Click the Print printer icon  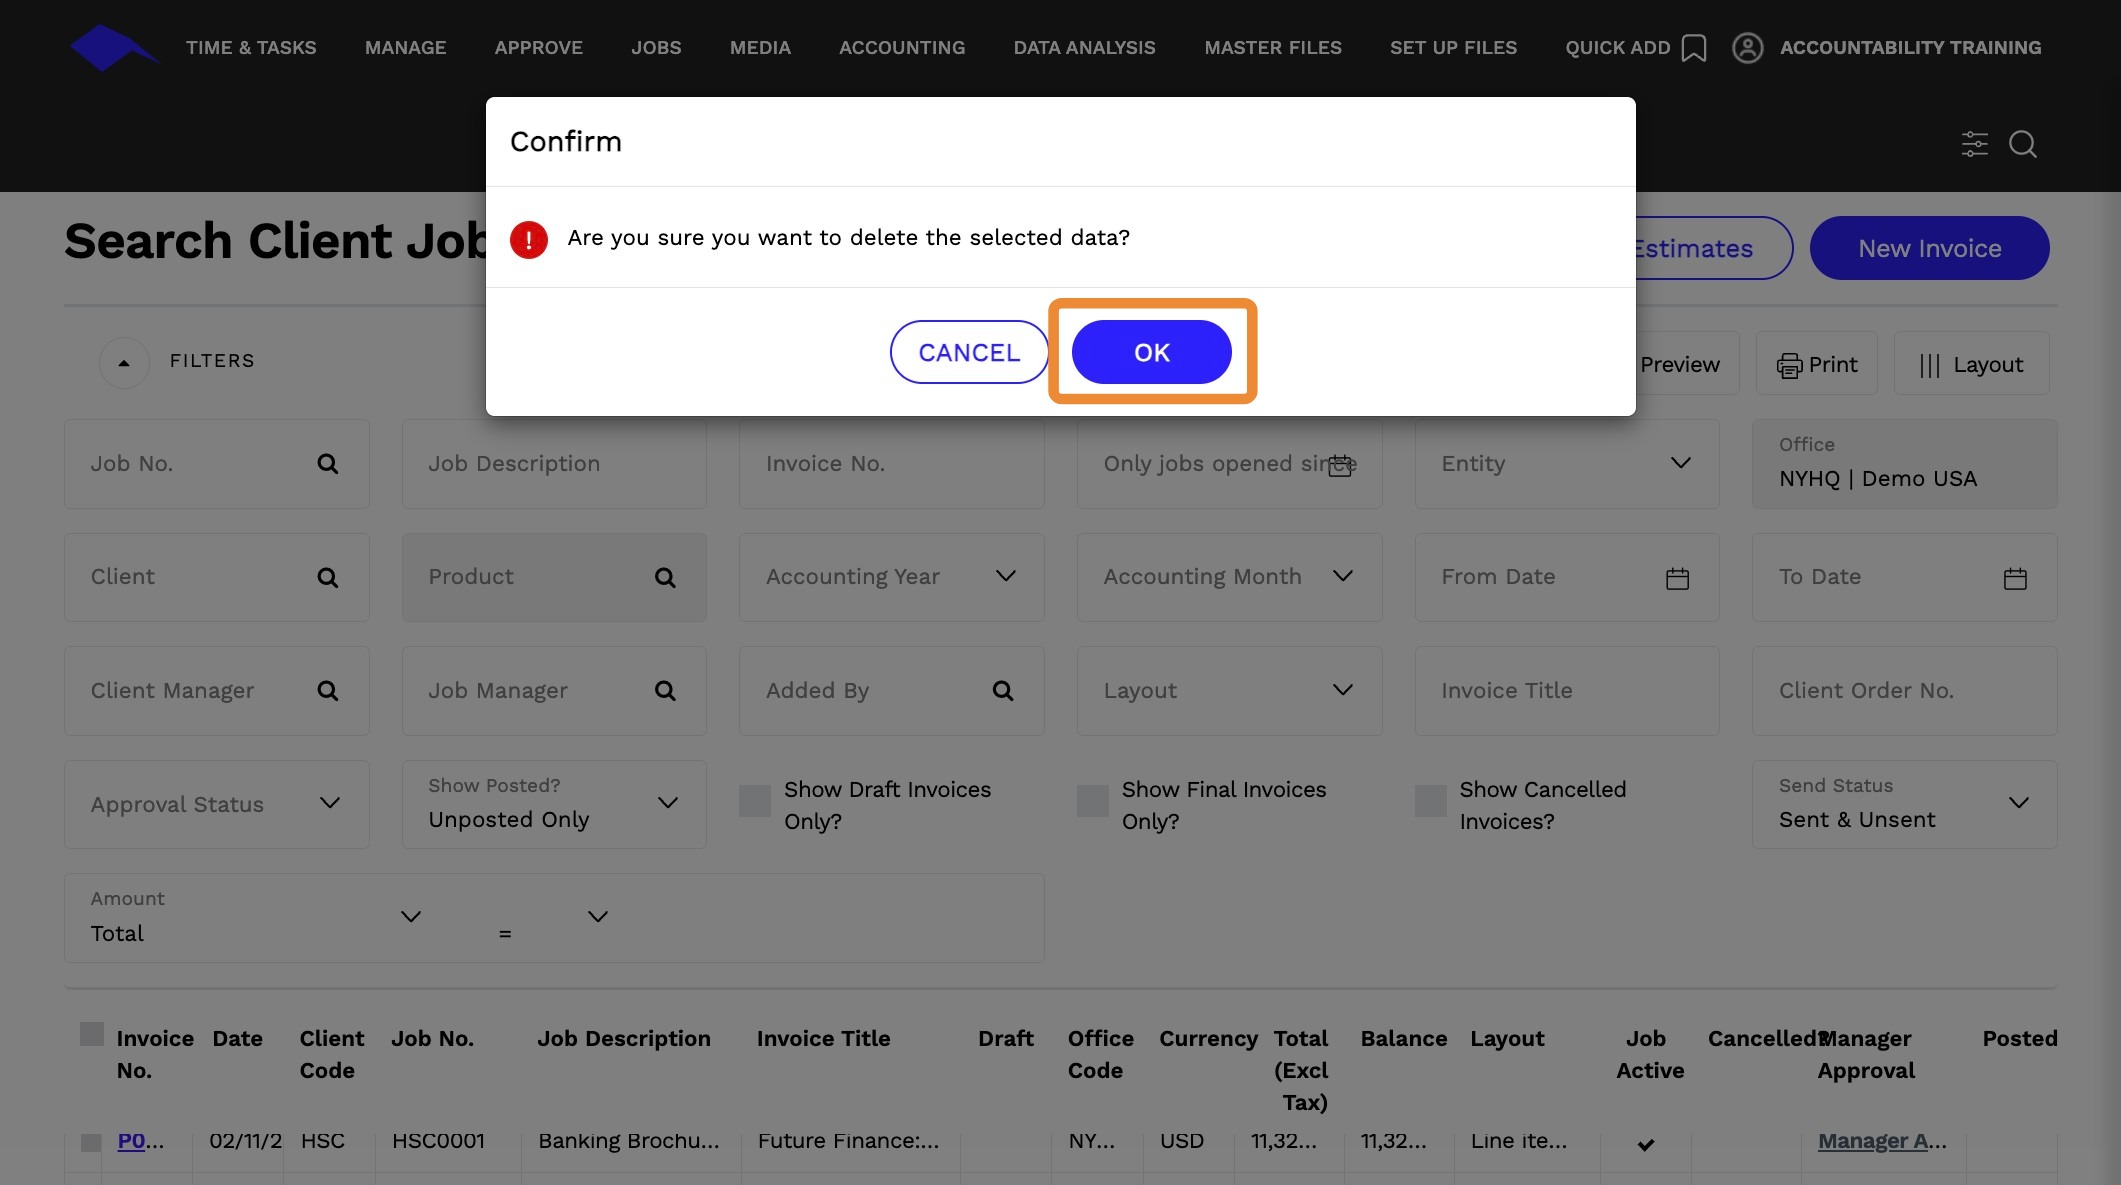coord(1789,365)
